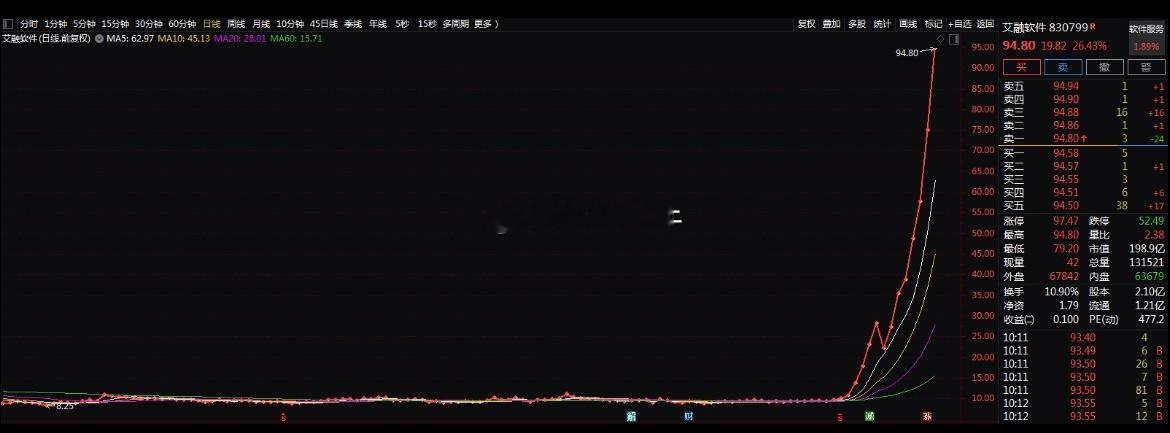Image resolution: width=1170 pixels, height=433 pixels.
Task: Click the stock name 艾融软件 830799
Action: pos(1045,27)
